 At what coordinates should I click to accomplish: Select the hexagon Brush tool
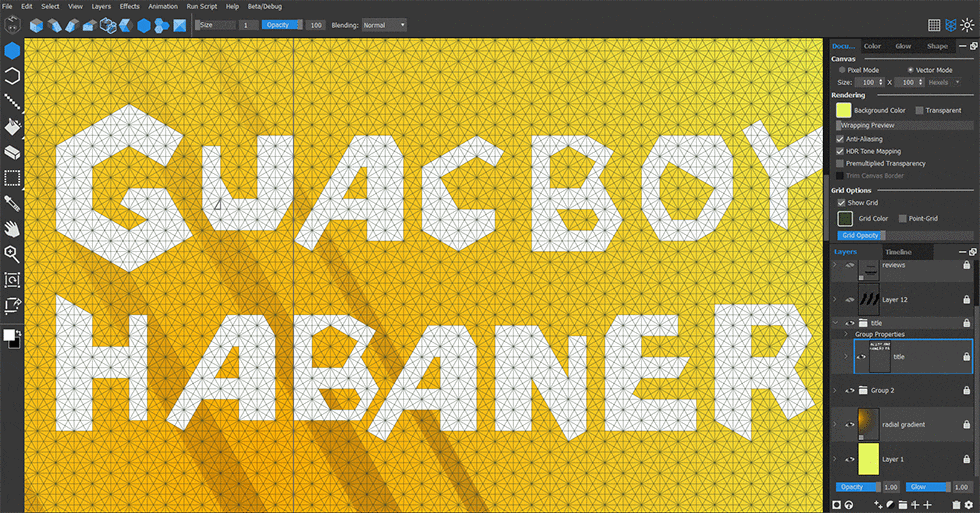click(x=12, y=50)
